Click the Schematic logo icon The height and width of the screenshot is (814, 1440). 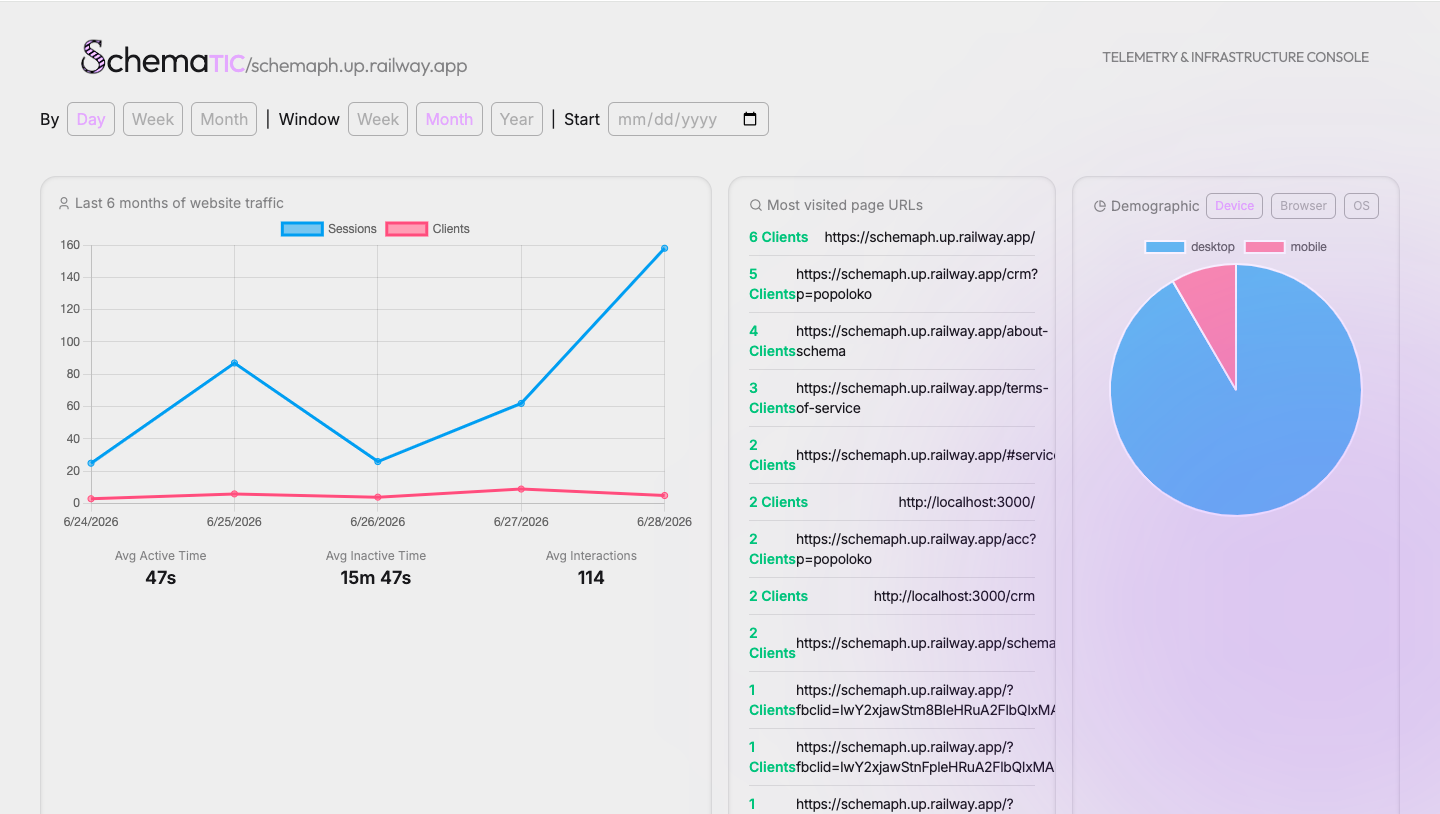(x=93, y=57)
